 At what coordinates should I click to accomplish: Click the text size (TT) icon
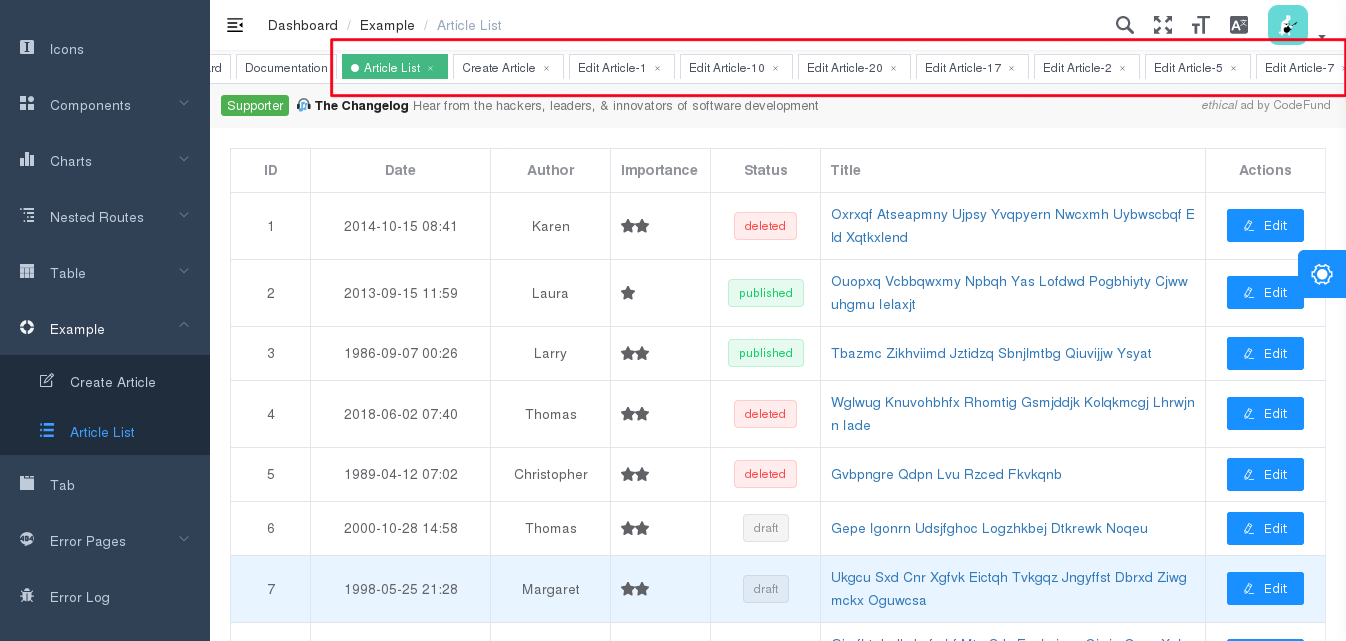coord(1200,25)
